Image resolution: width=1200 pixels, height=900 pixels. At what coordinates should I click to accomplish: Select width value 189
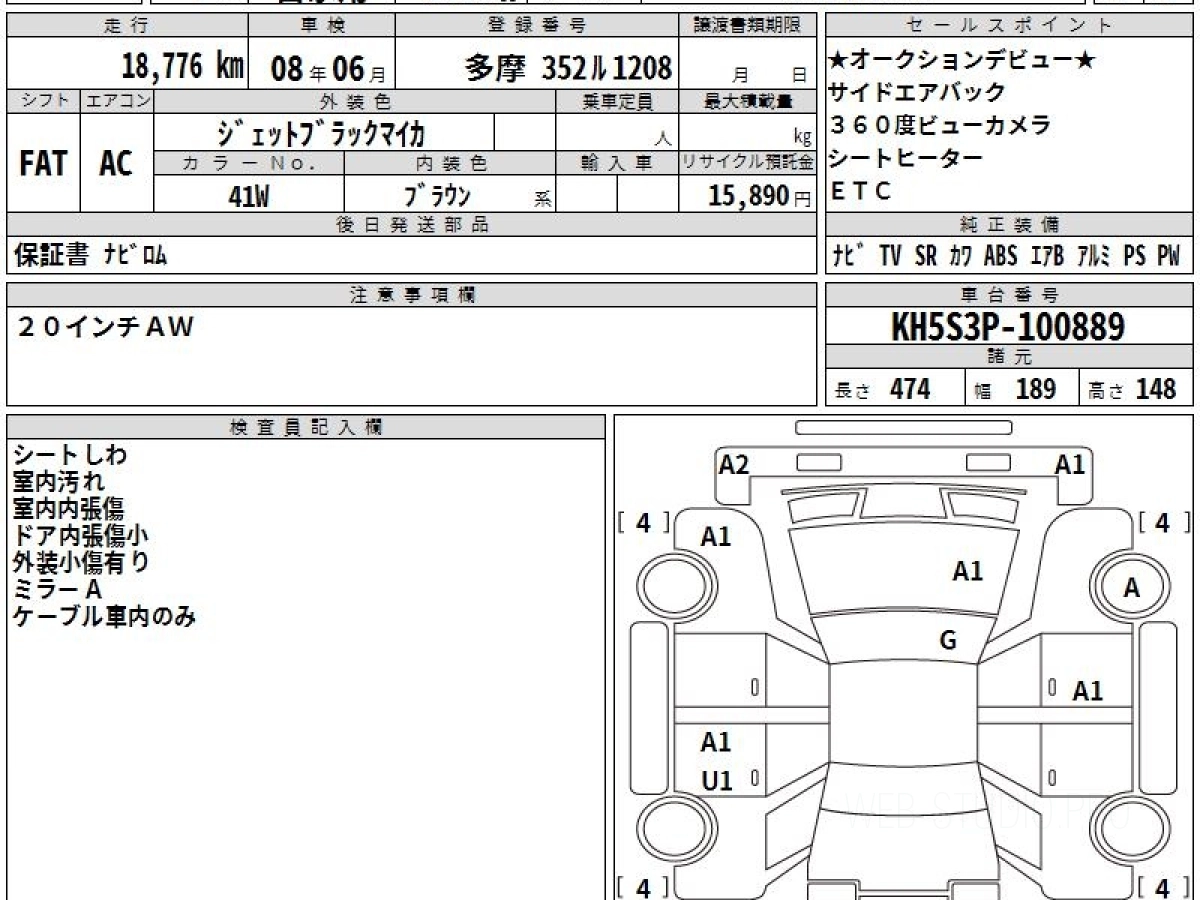(x=1035, y=388)
